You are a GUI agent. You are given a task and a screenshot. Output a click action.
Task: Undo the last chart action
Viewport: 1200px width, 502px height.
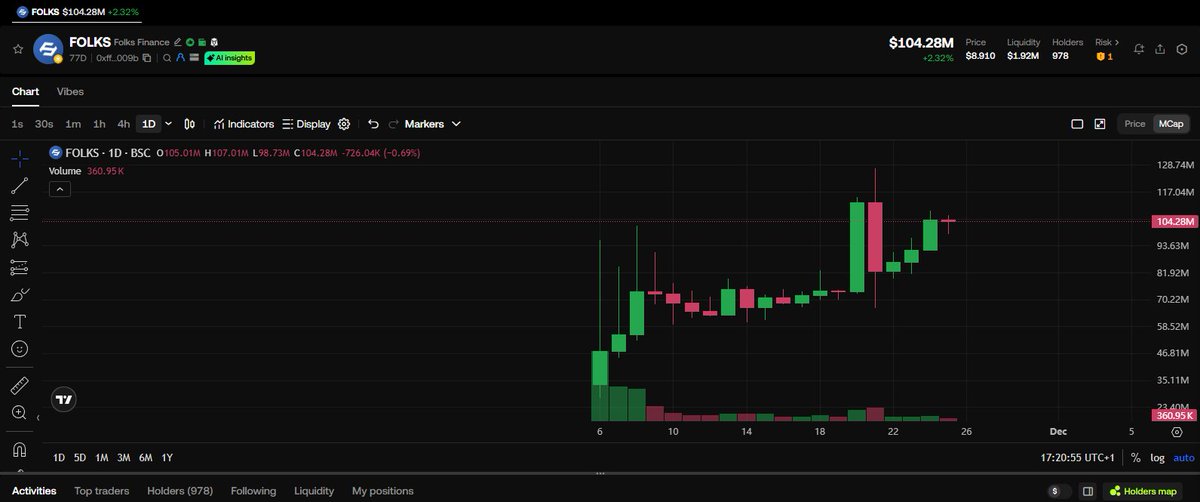tap(373, 124)
